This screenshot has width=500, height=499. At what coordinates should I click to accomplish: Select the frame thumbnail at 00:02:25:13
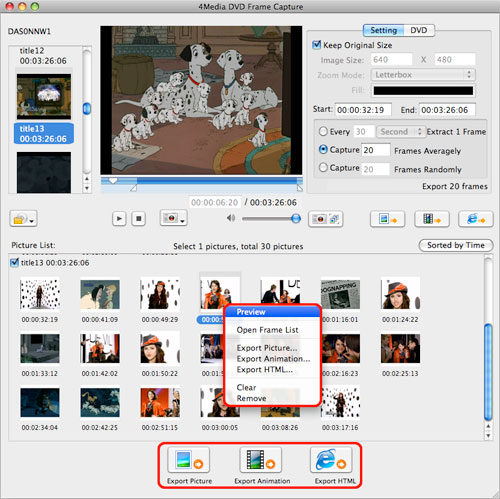[400, 348]
